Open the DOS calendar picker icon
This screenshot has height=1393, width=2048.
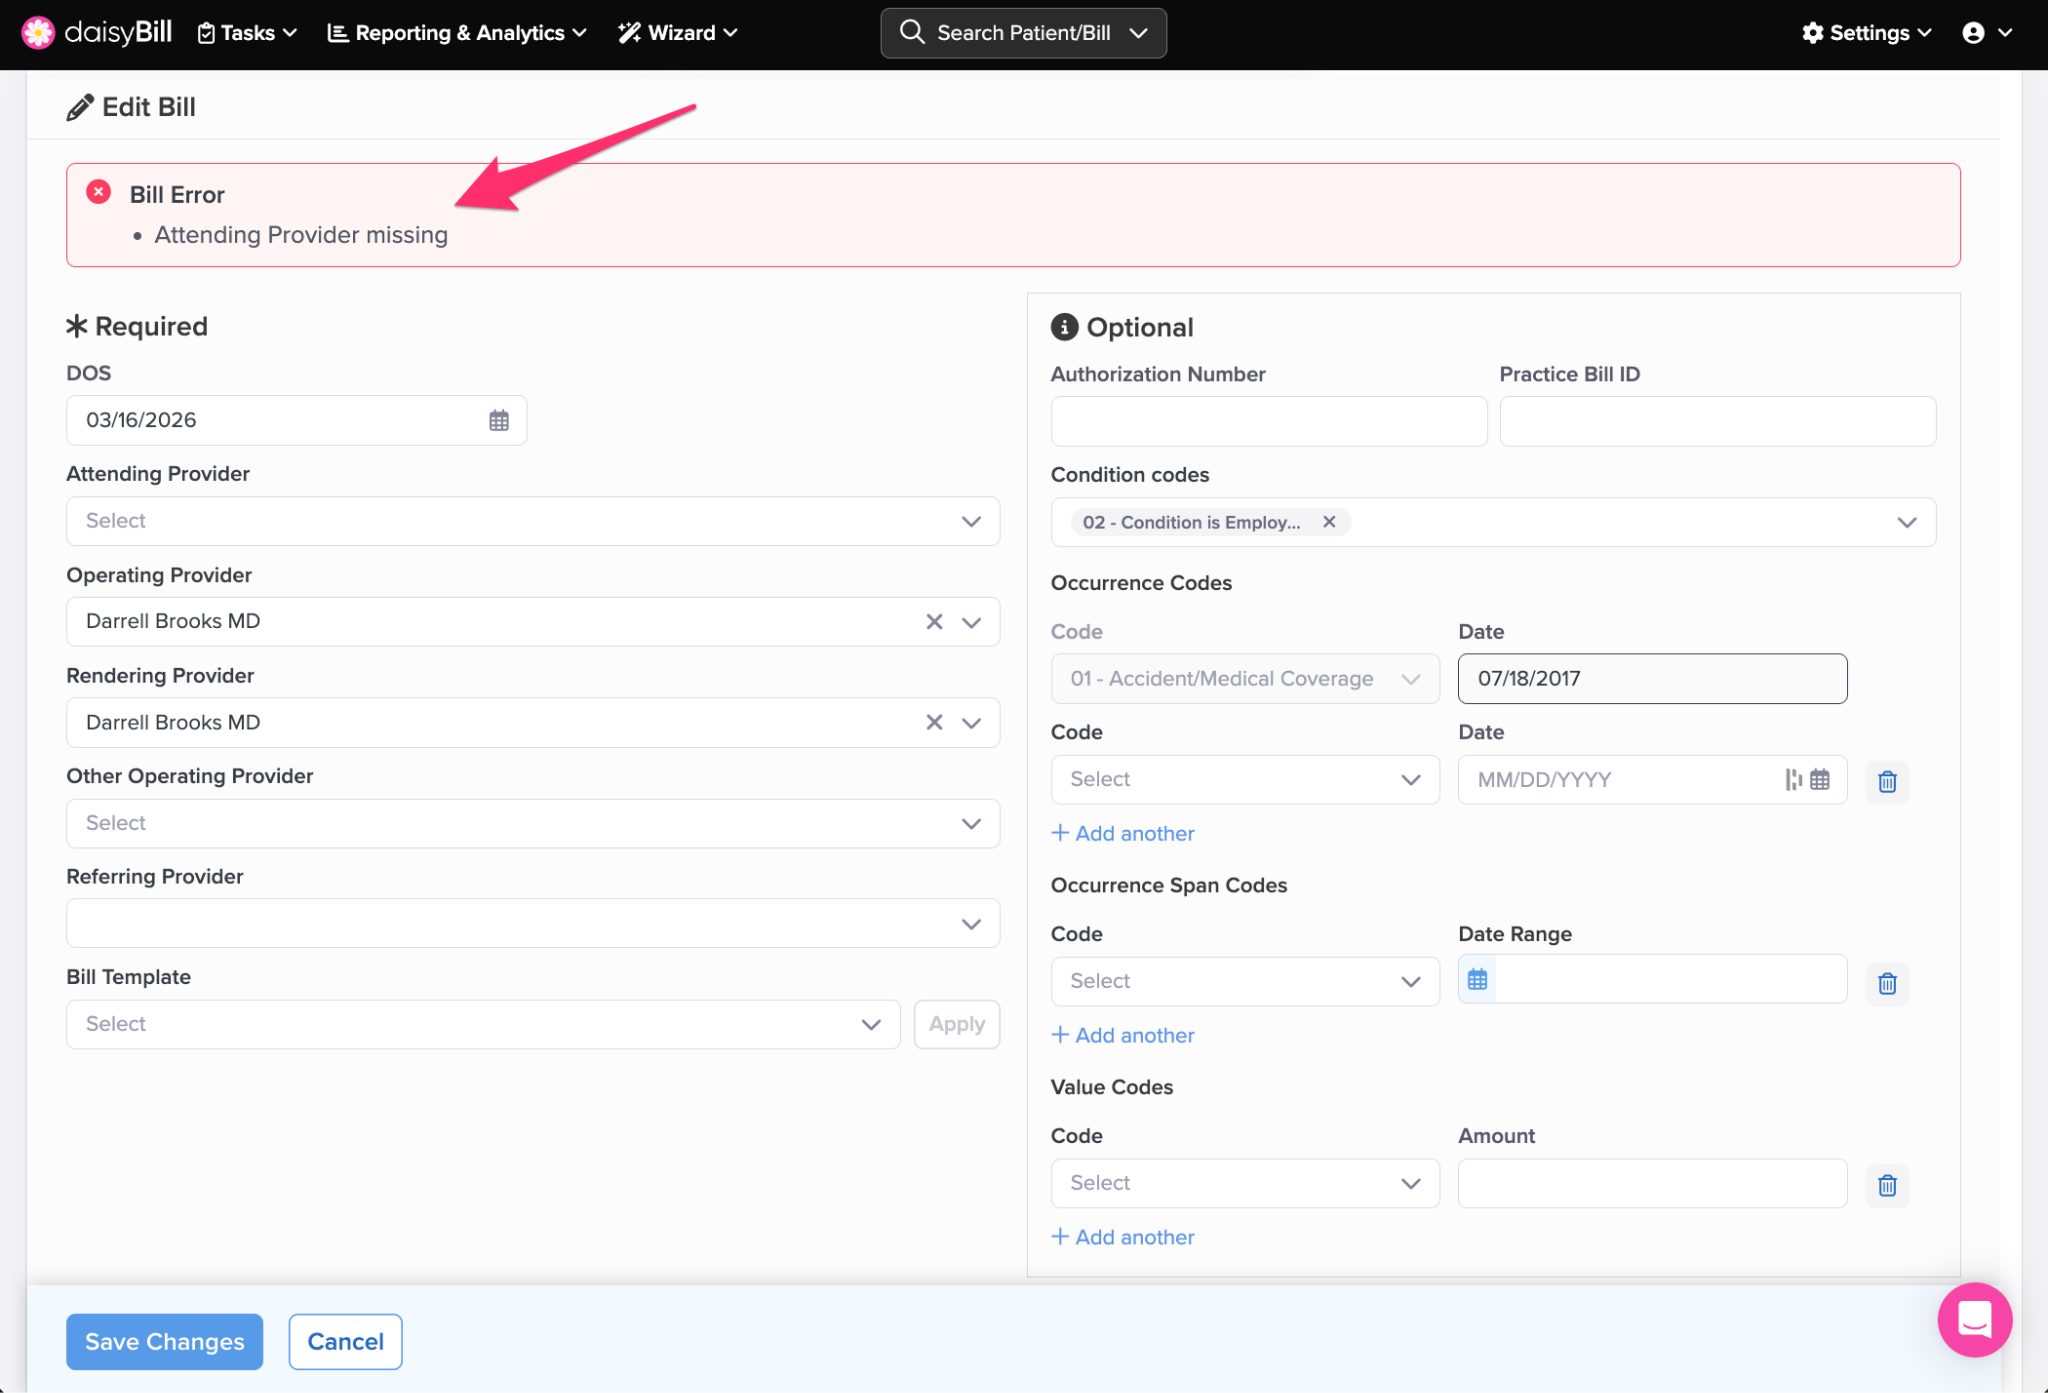498,420
